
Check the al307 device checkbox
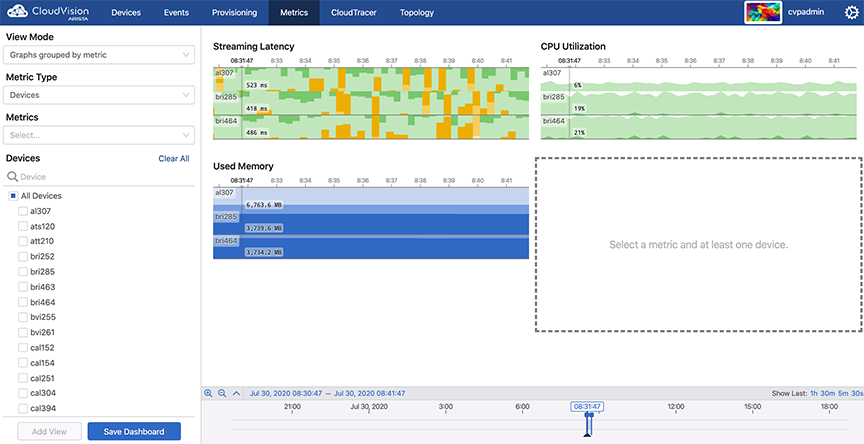tap(23, 211)
